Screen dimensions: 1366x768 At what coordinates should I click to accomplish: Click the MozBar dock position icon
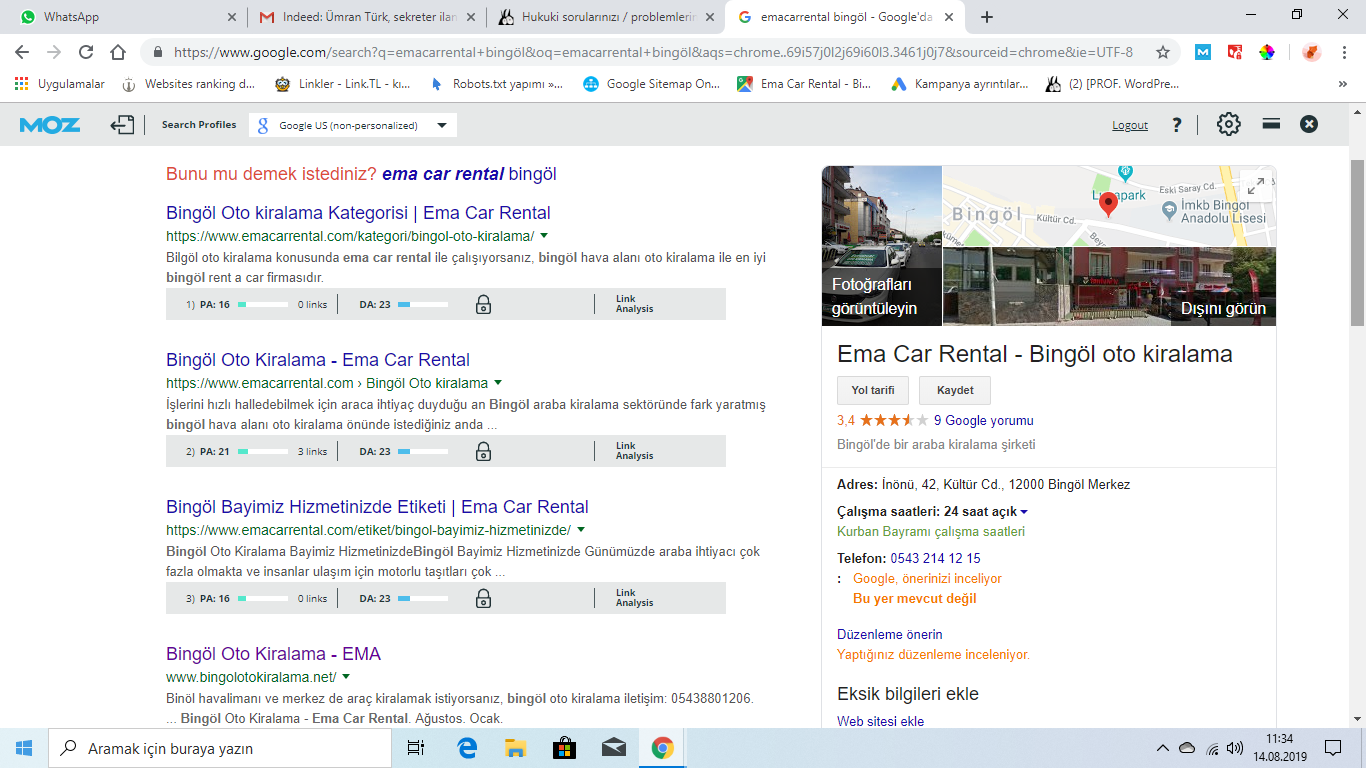(1271, 124)
